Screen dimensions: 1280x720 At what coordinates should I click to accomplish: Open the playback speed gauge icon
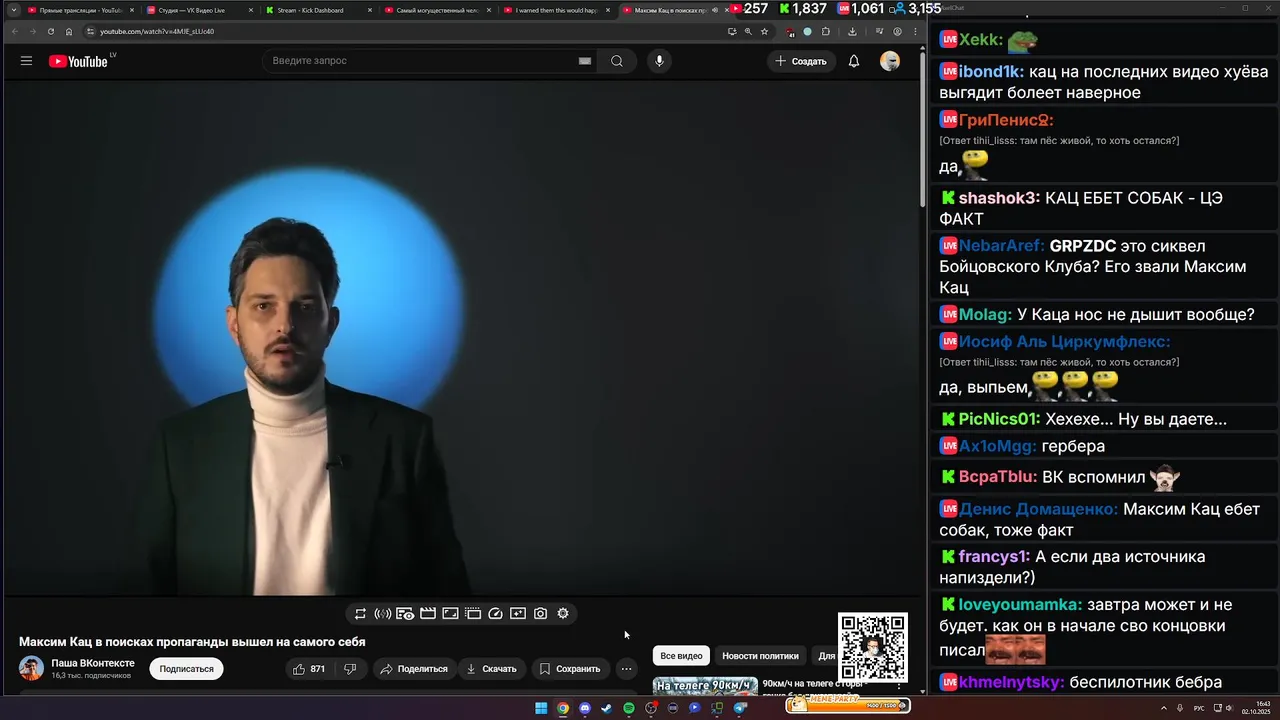click(495, 613)
